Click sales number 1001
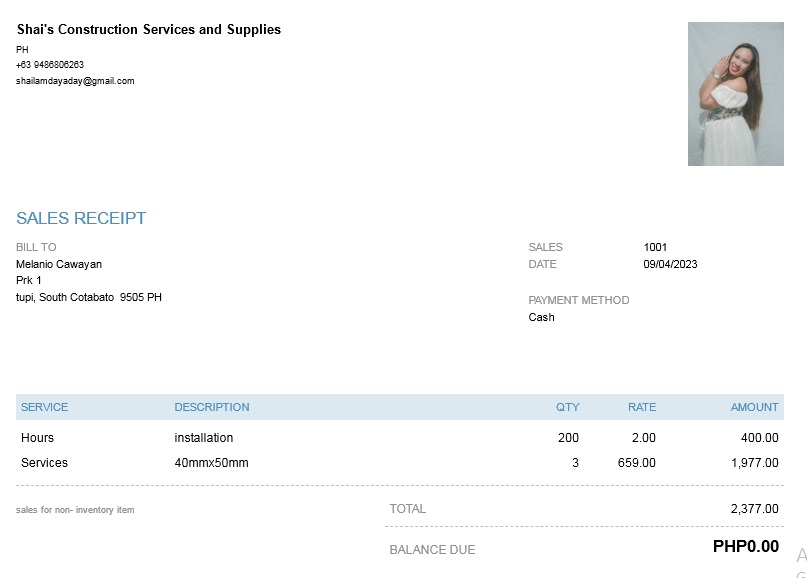Image resolution: width=807 pixels, height=578 pixels. click(x=655, y=247)
